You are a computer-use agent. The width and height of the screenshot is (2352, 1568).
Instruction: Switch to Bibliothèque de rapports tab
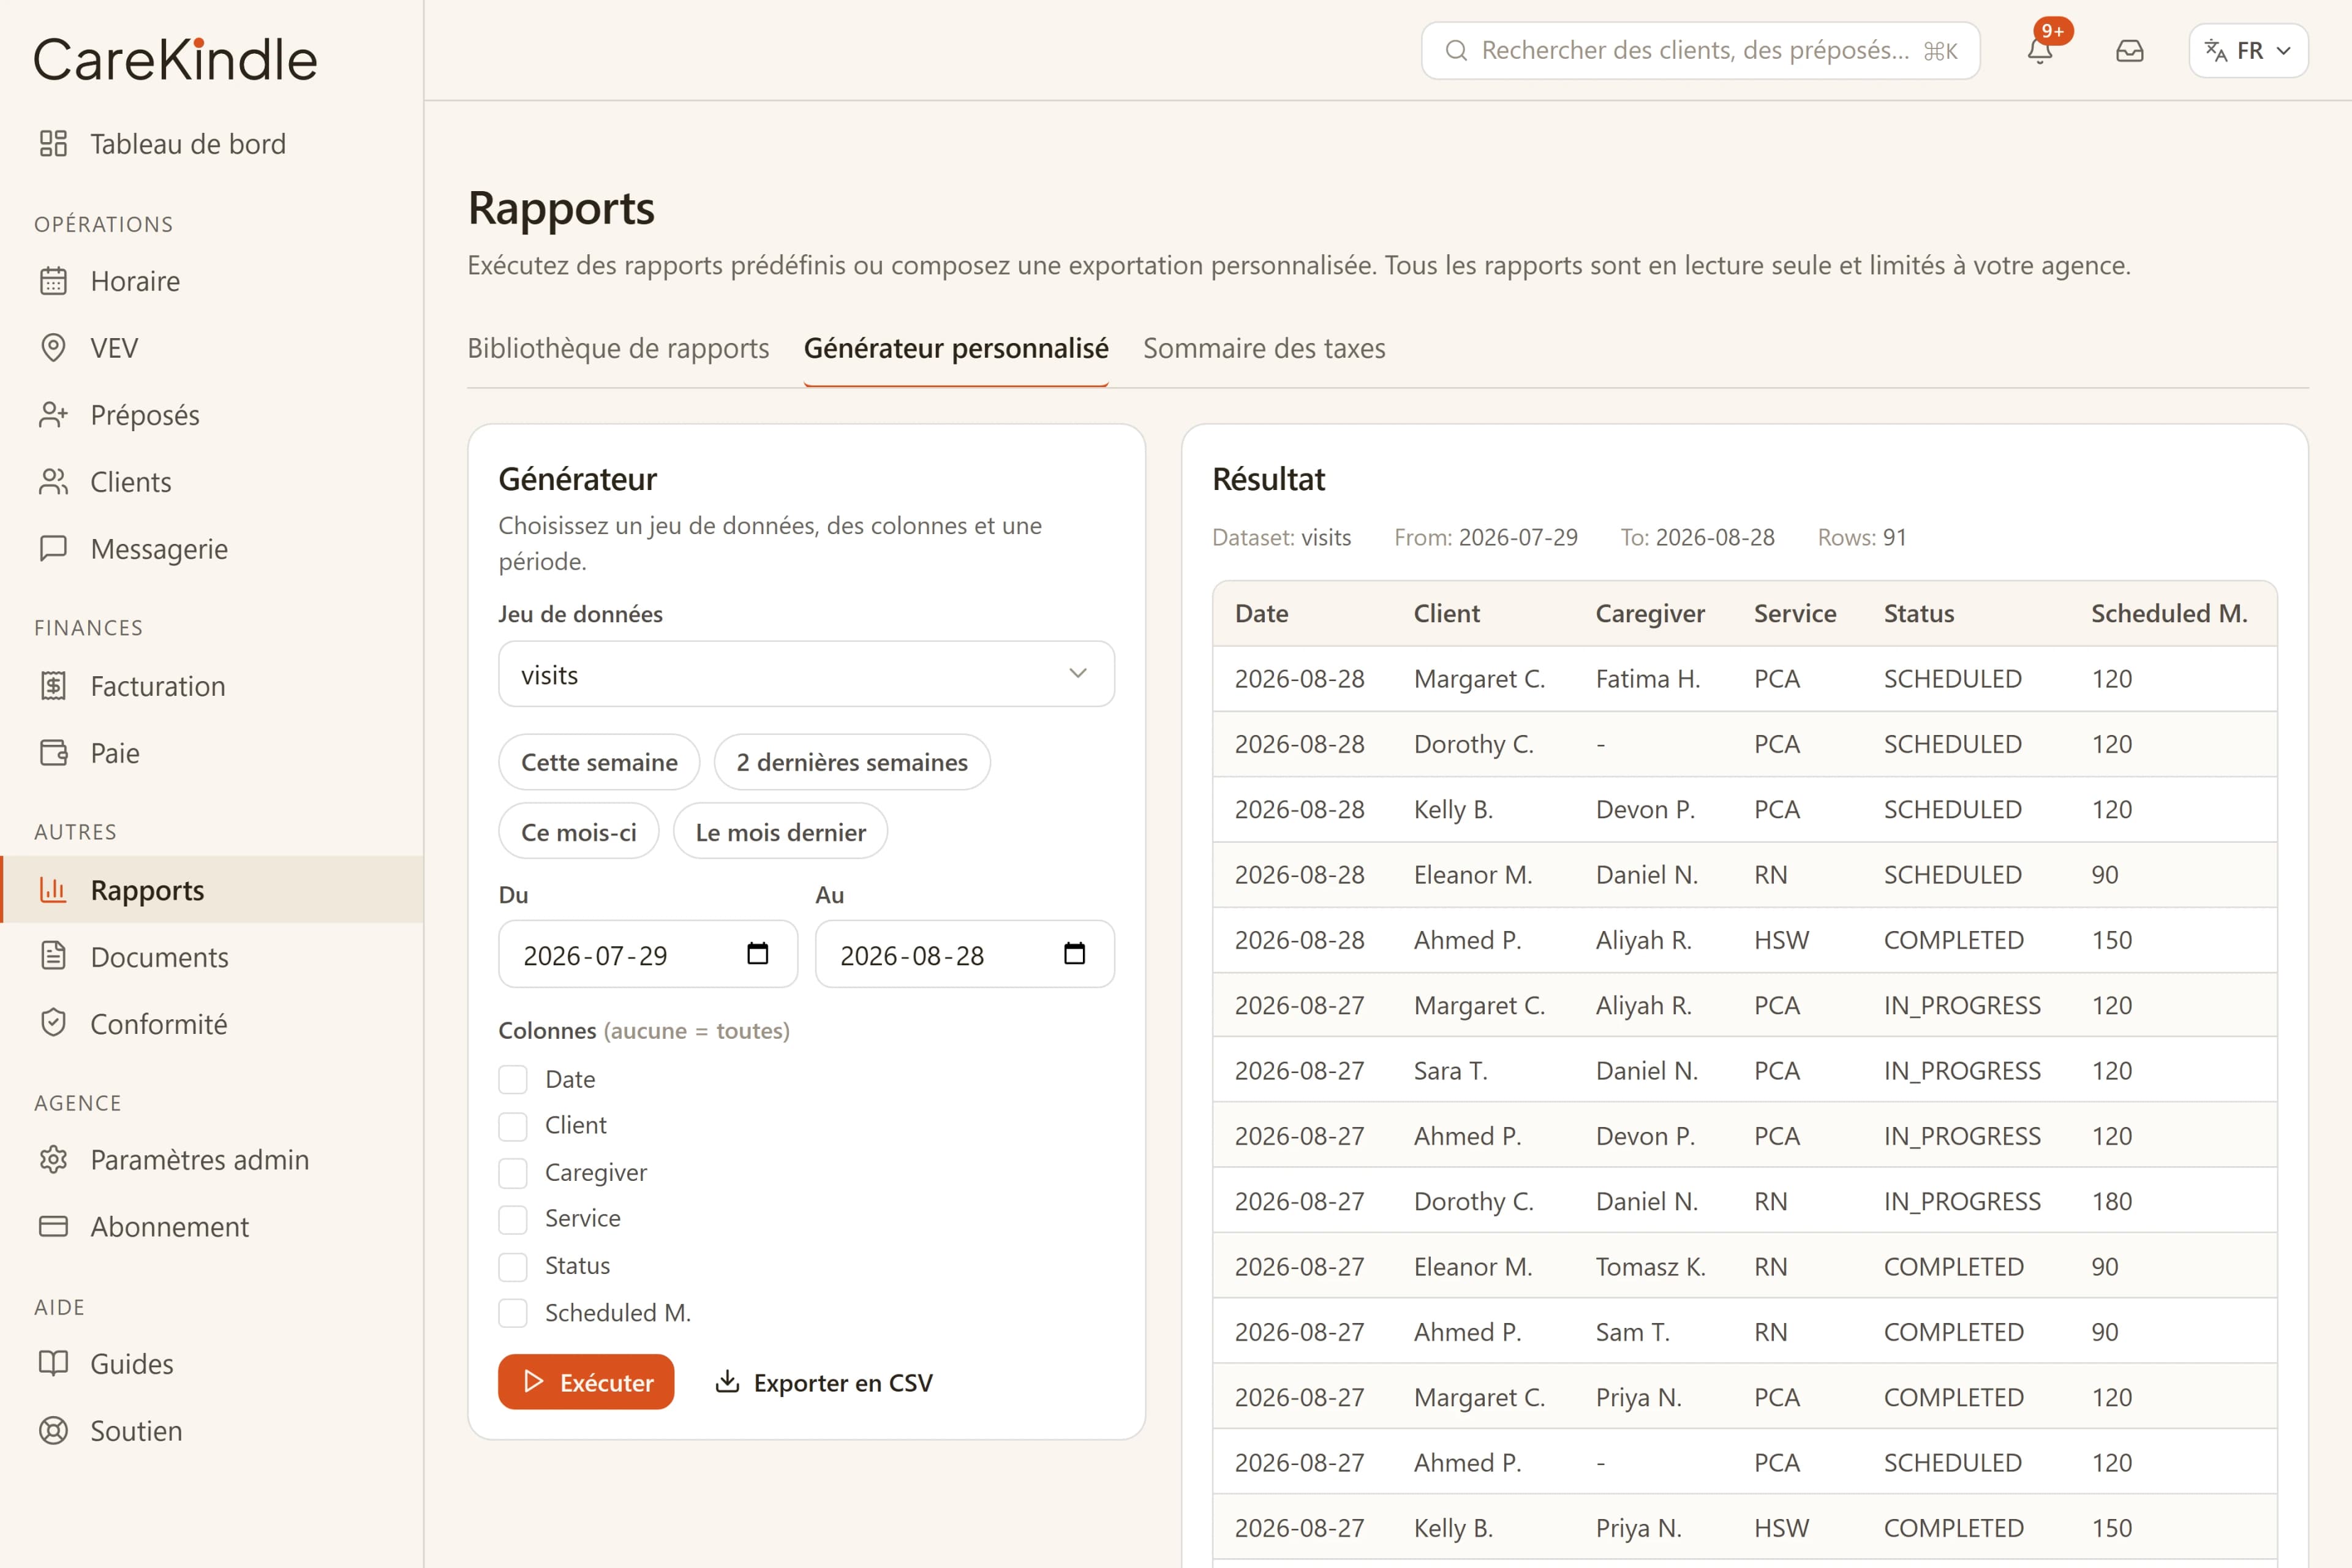(x=618, y=348)
